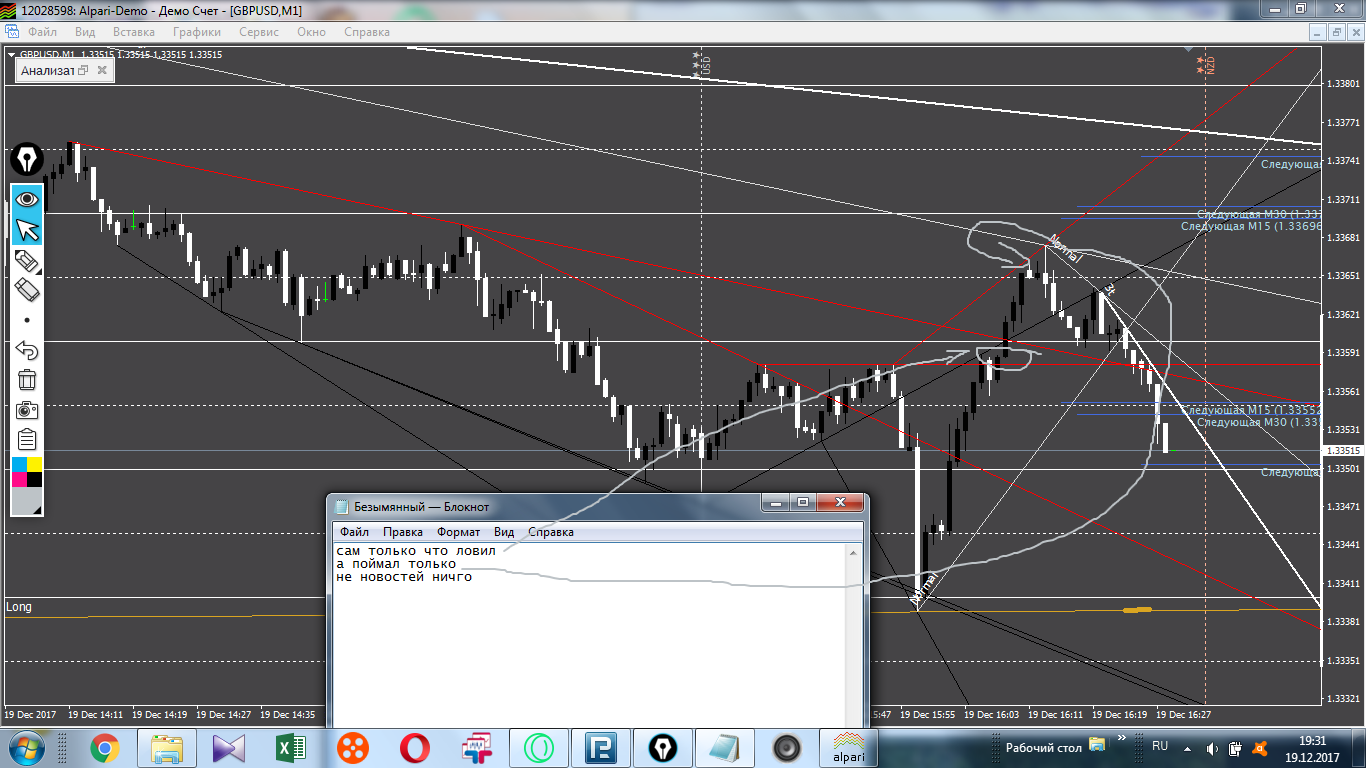Select the pen drawing tool
Screen dimensions: 1366x768
tap(27, 261)
